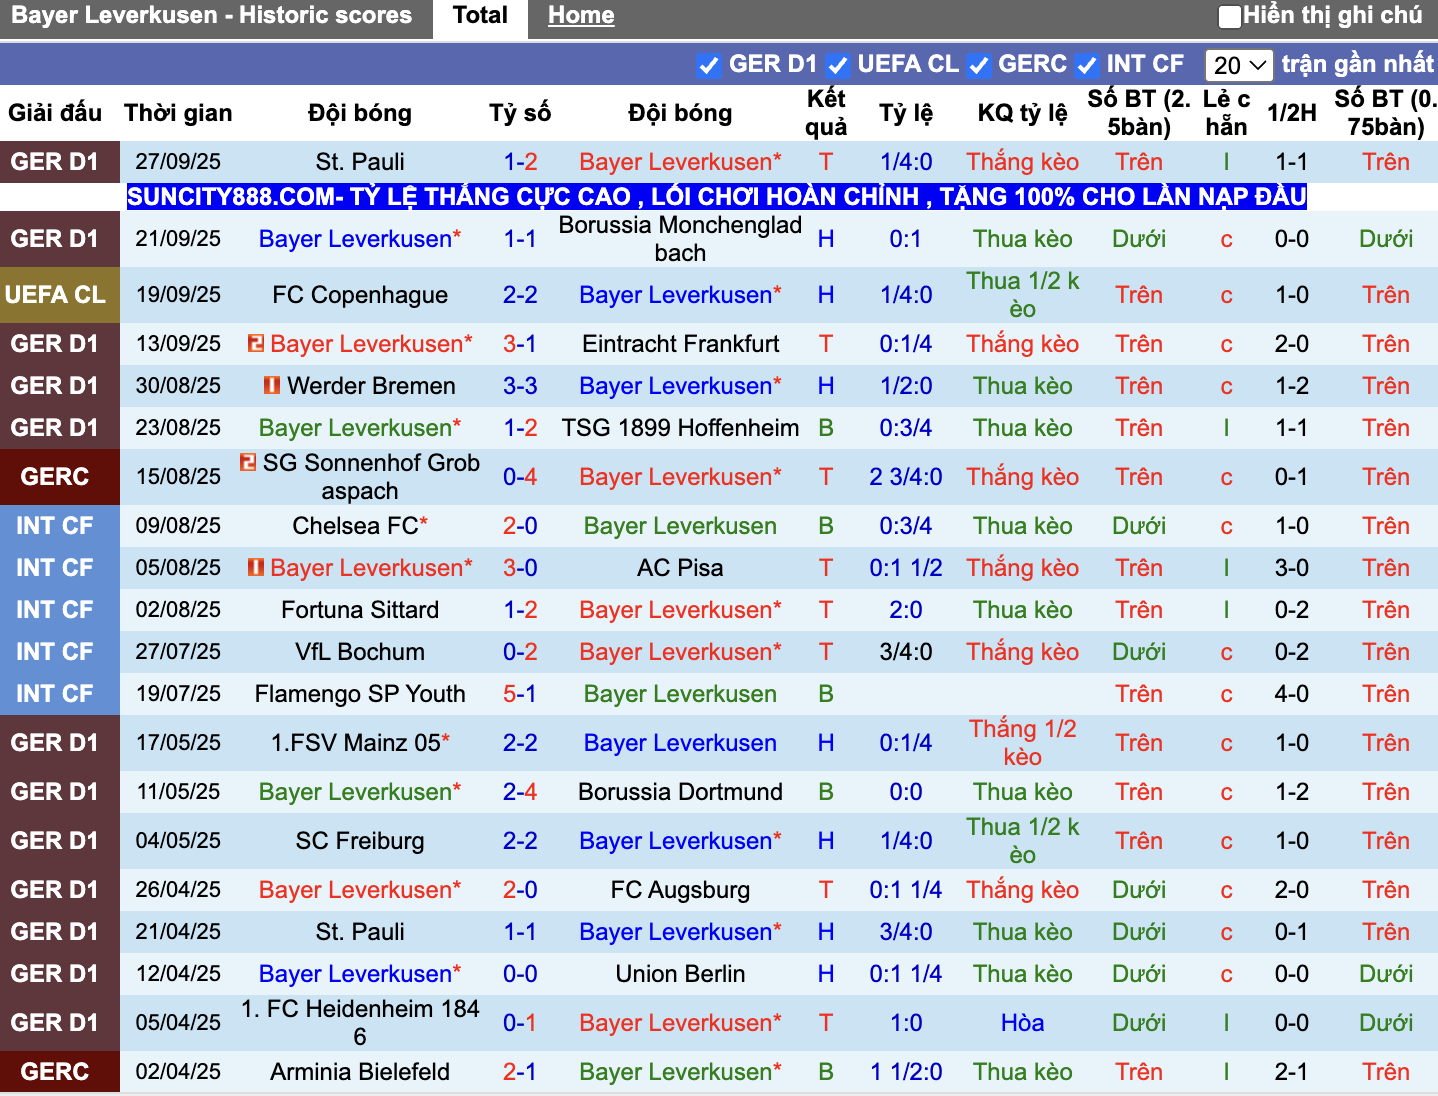Click the Hòa result in Heidenheim row
Viewport: 1438px width, 1096px height.
coord(1022,1023)
